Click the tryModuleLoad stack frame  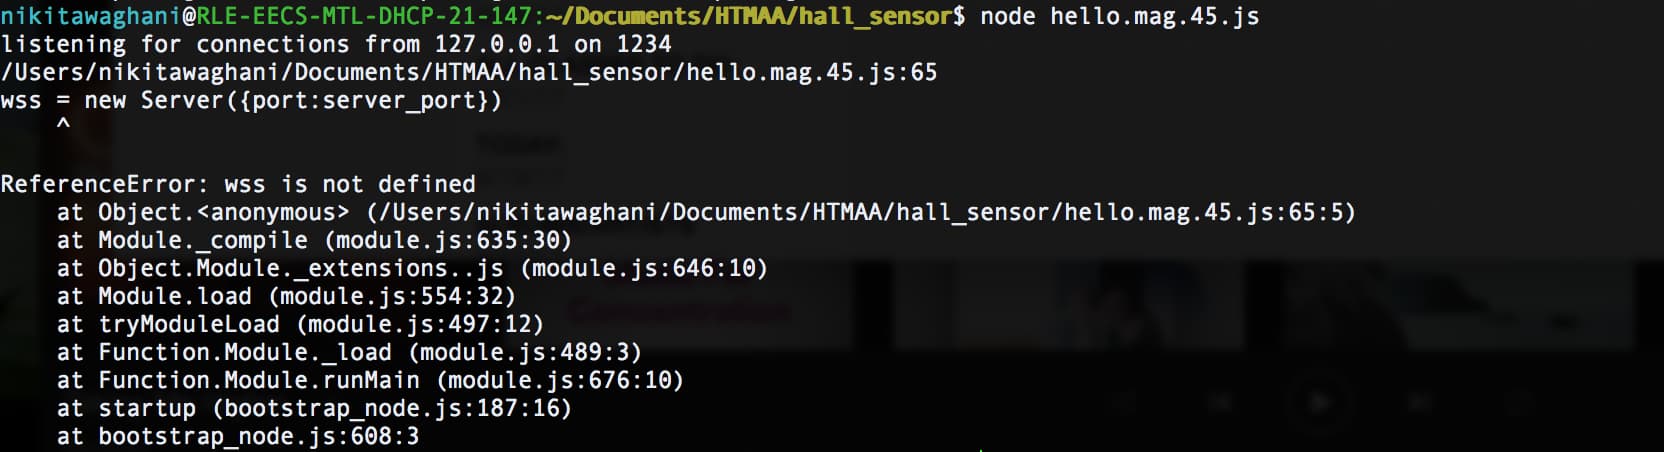click(x=300, y=325)
